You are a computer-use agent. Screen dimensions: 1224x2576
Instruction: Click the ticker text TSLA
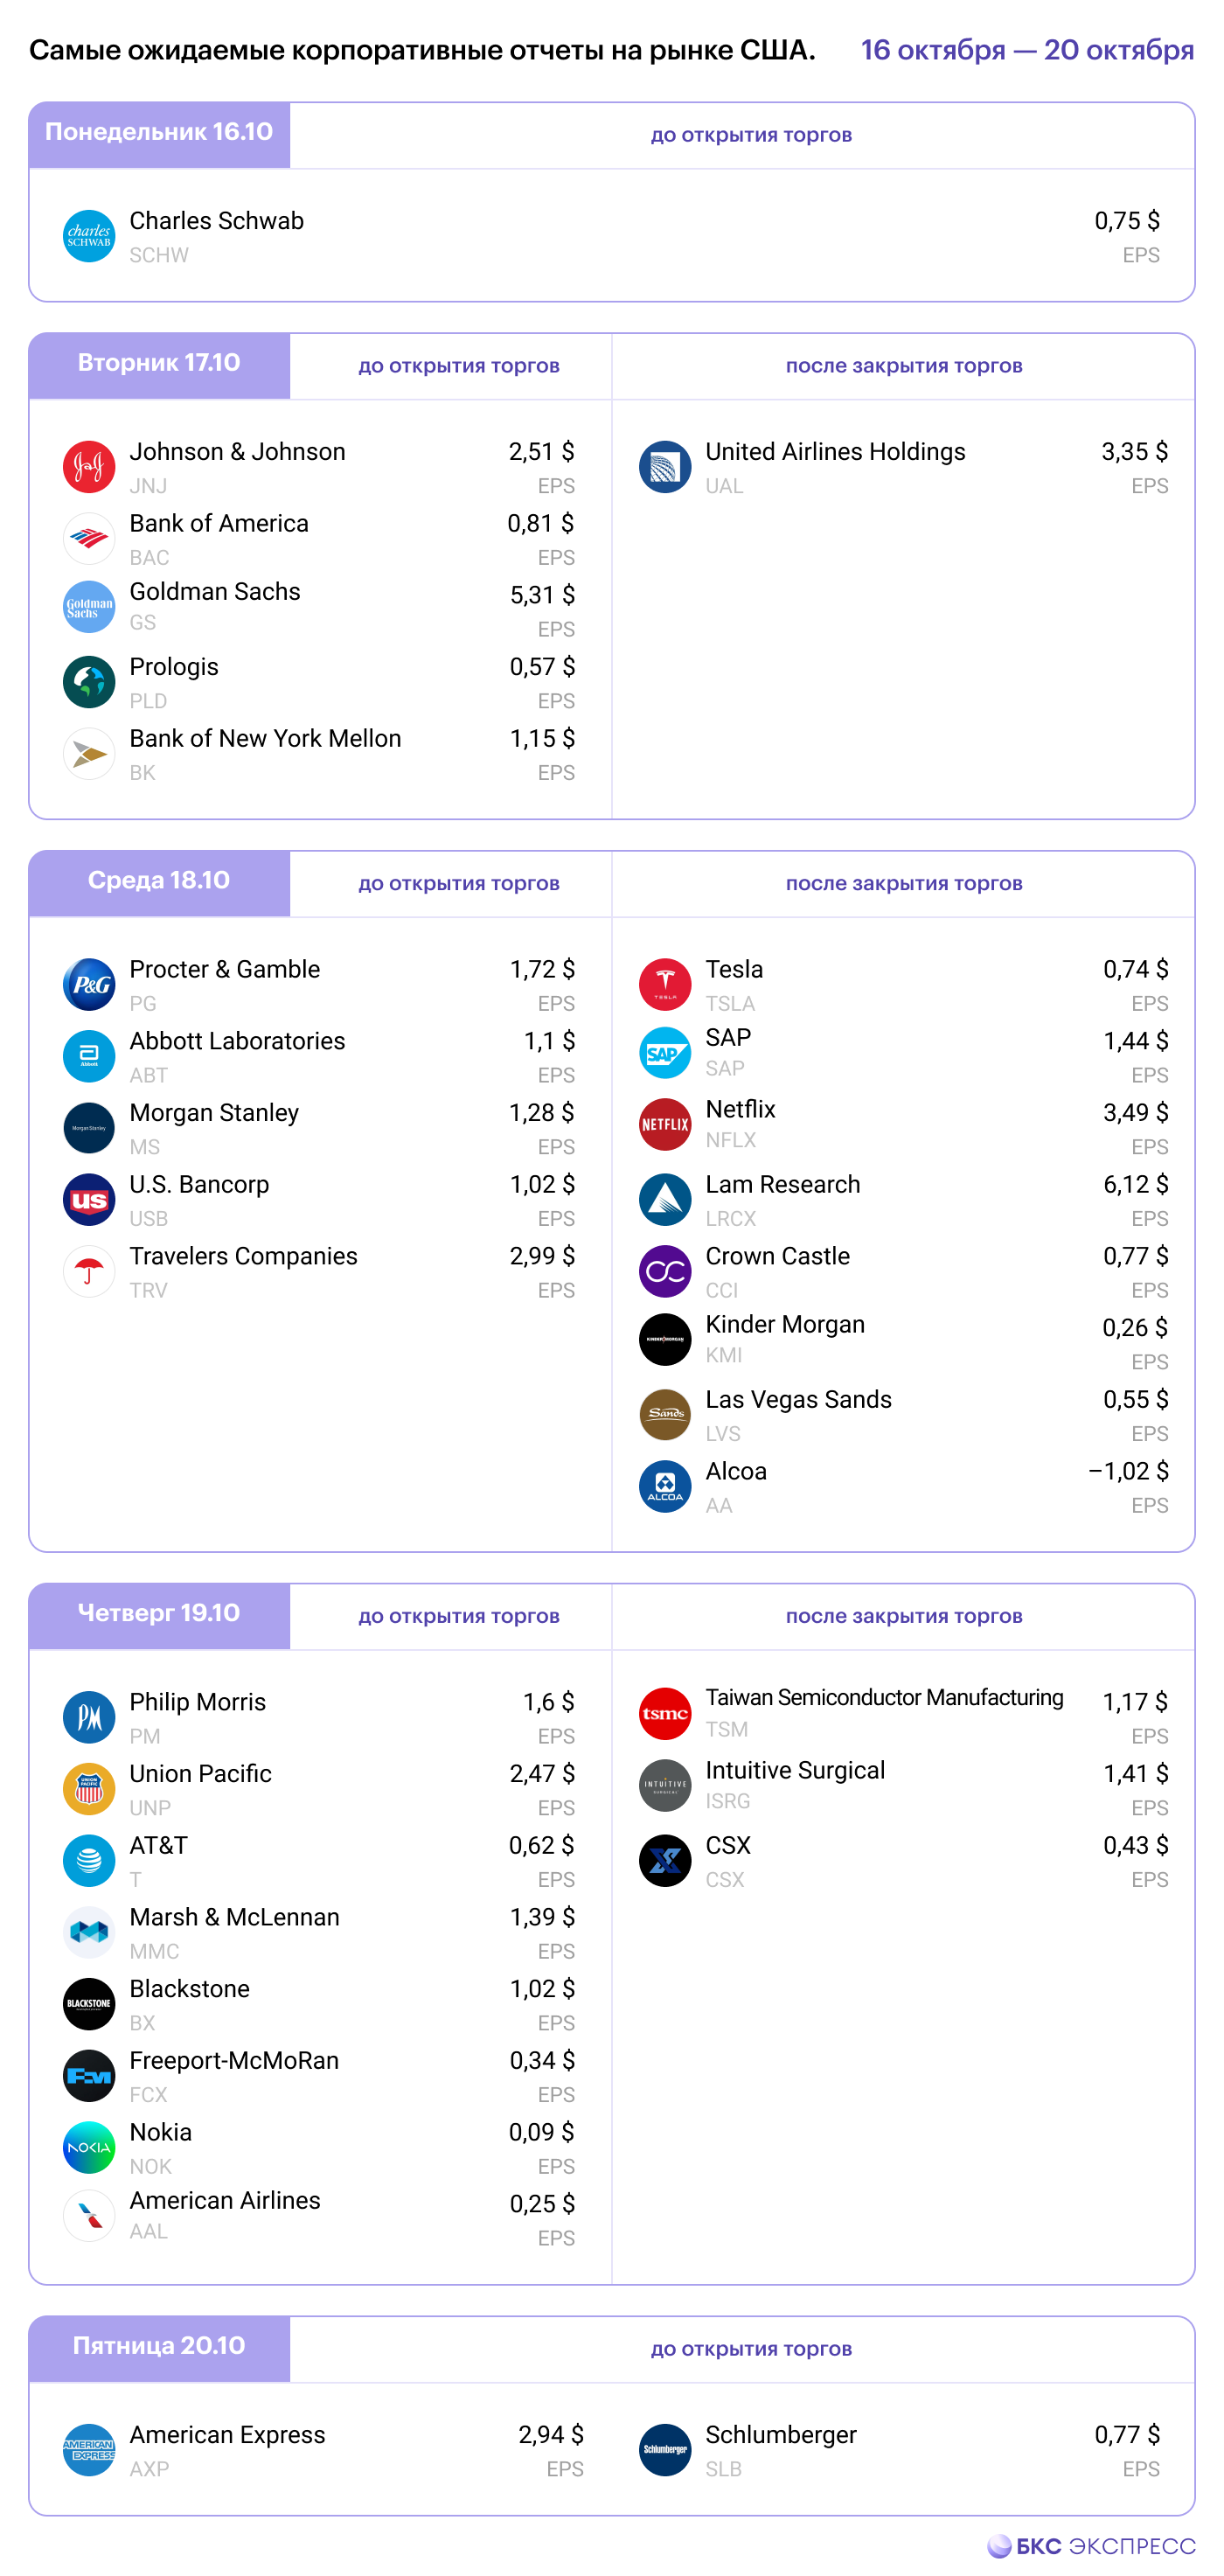click(730, 1004)
